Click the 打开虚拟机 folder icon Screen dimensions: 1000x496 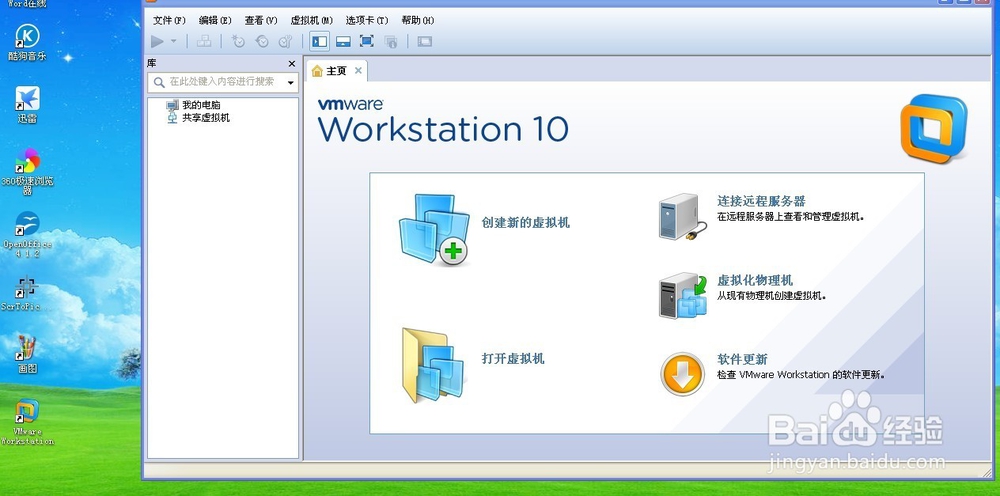[x=433, y=365]
